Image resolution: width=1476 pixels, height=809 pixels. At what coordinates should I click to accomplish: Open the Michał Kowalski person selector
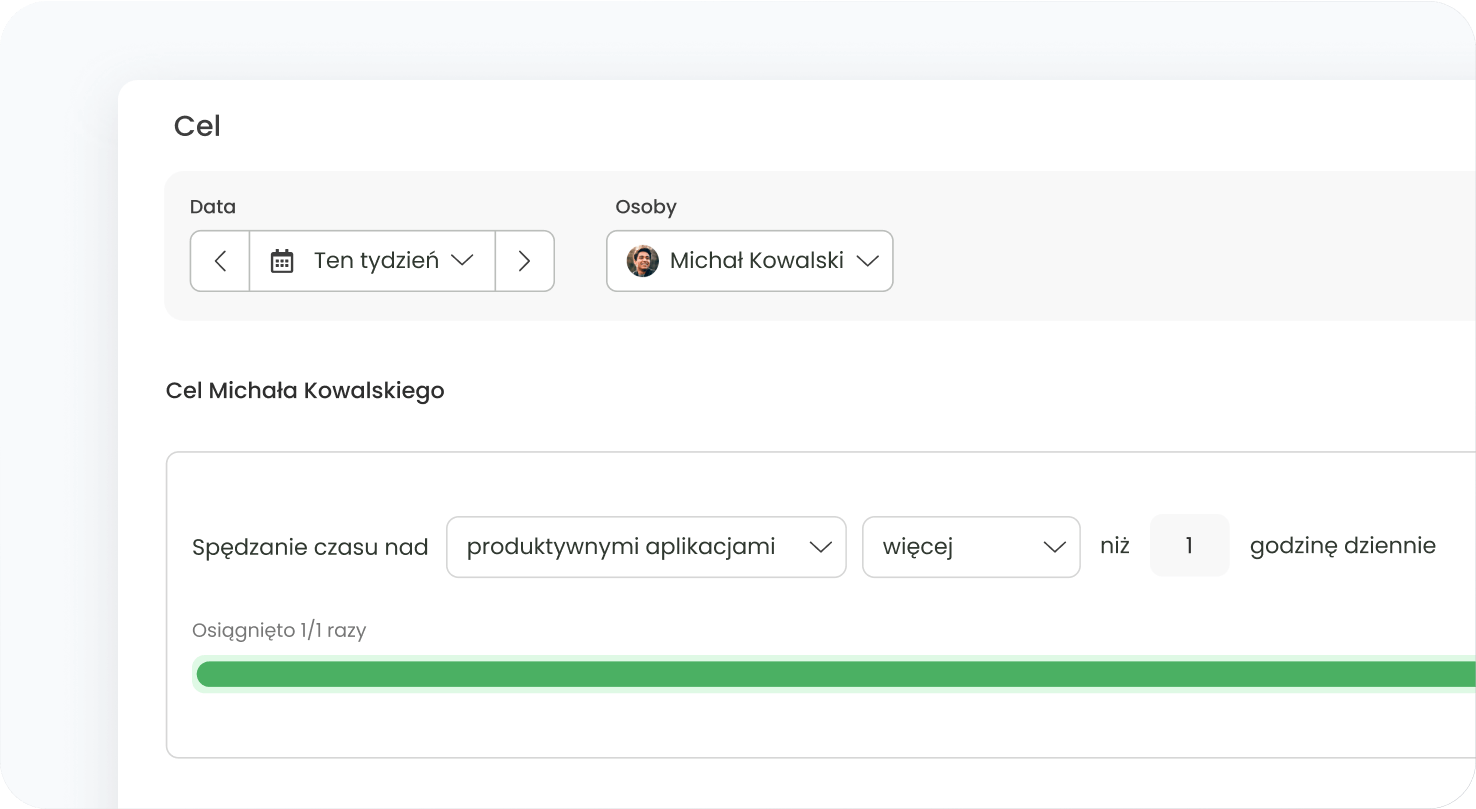tap(755, 261)
